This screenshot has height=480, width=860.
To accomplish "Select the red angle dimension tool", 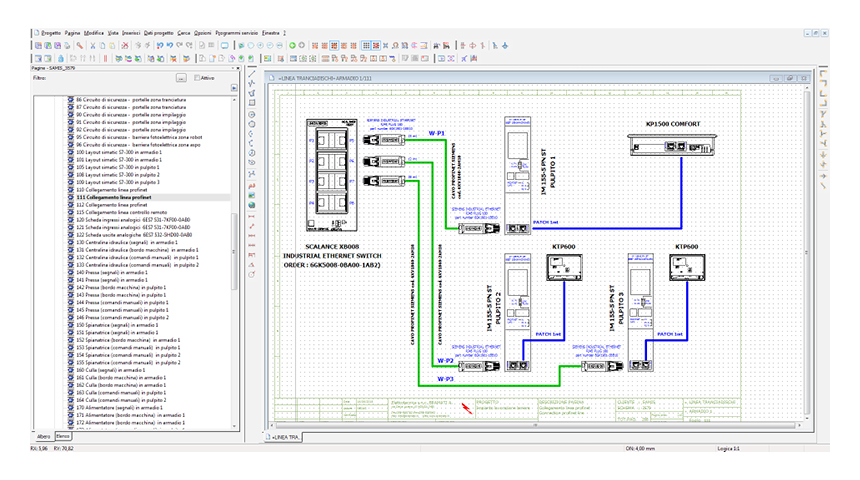I will pyautogui.click(x=252, y=265).
